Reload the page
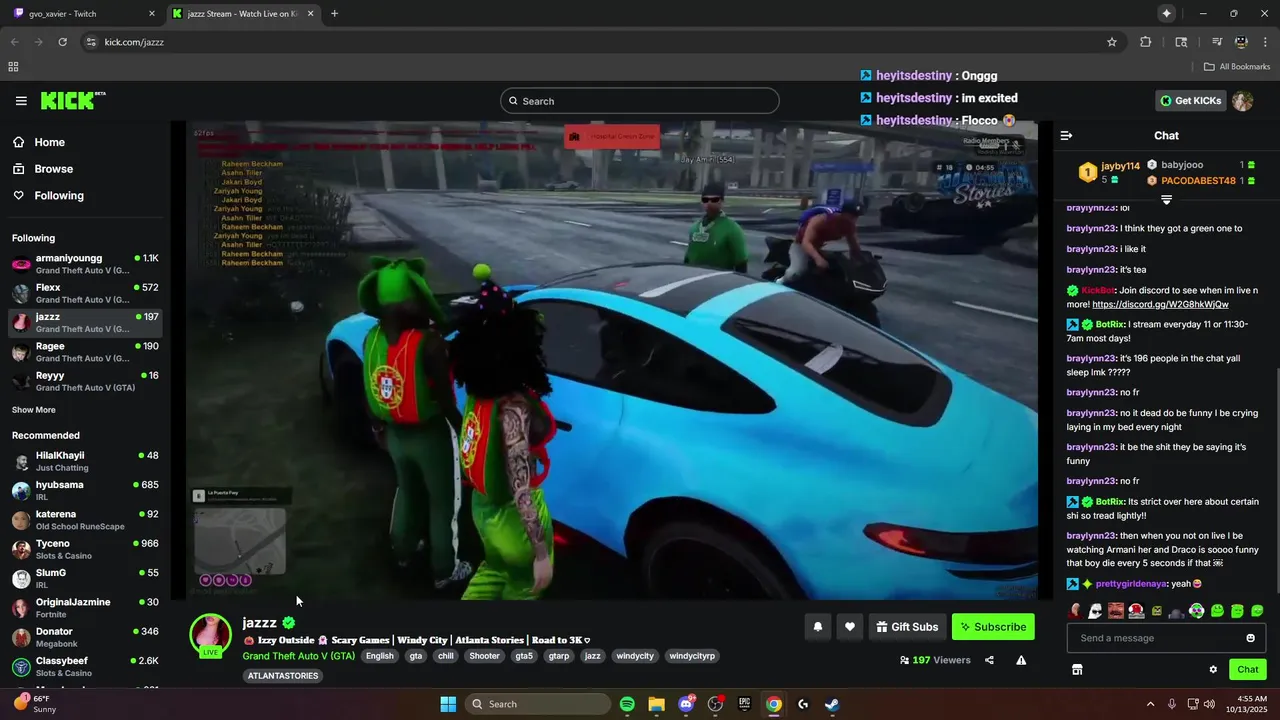 pos(62,42)
